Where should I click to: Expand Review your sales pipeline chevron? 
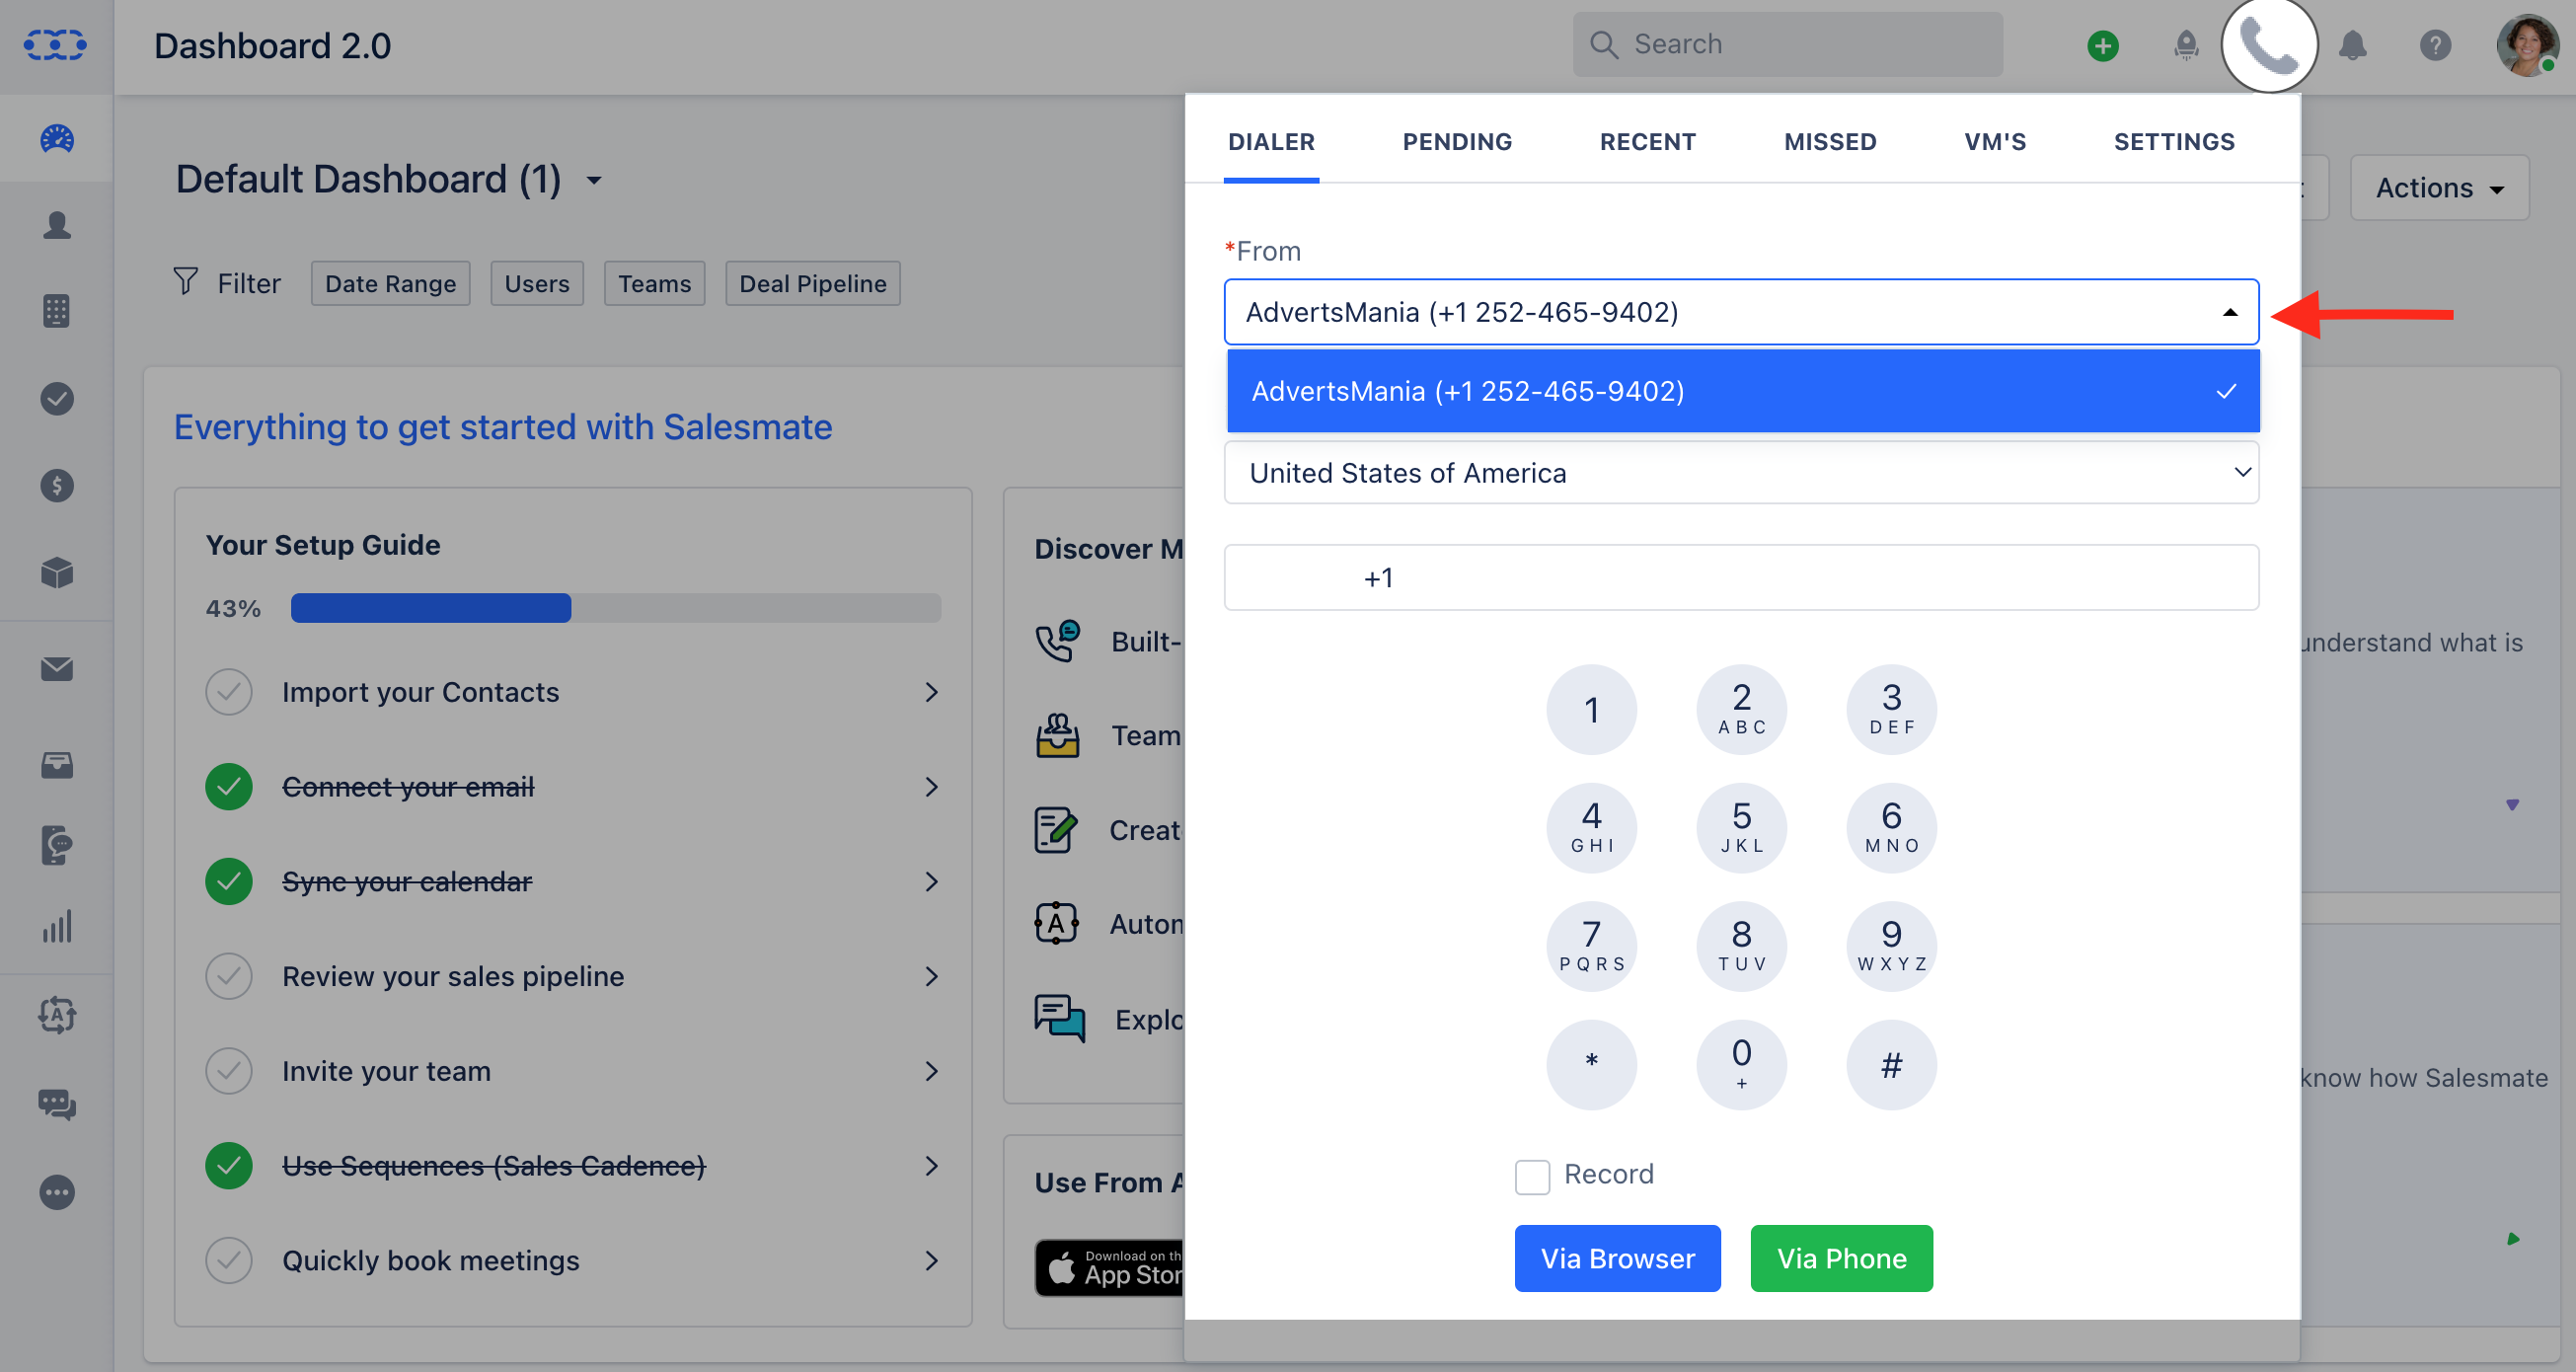coord(931,976)
